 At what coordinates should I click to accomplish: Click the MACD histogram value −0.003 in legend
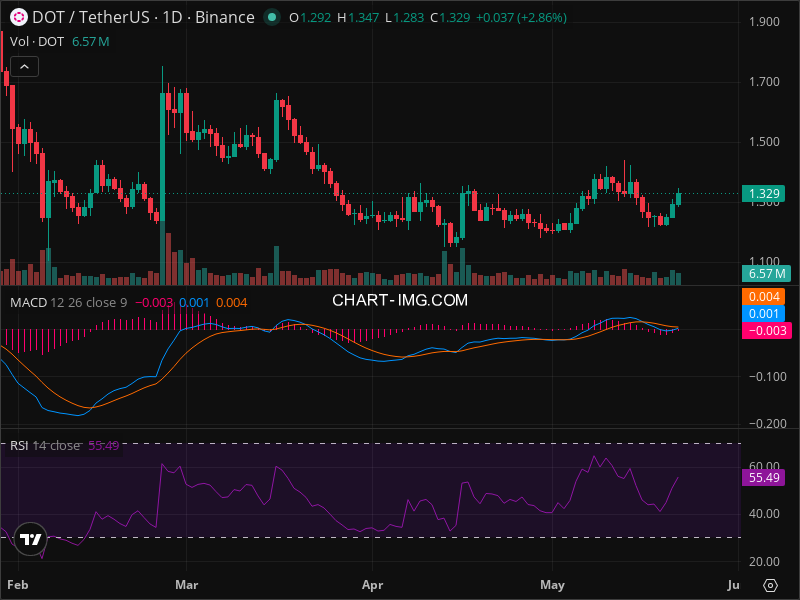click(154, 303)
